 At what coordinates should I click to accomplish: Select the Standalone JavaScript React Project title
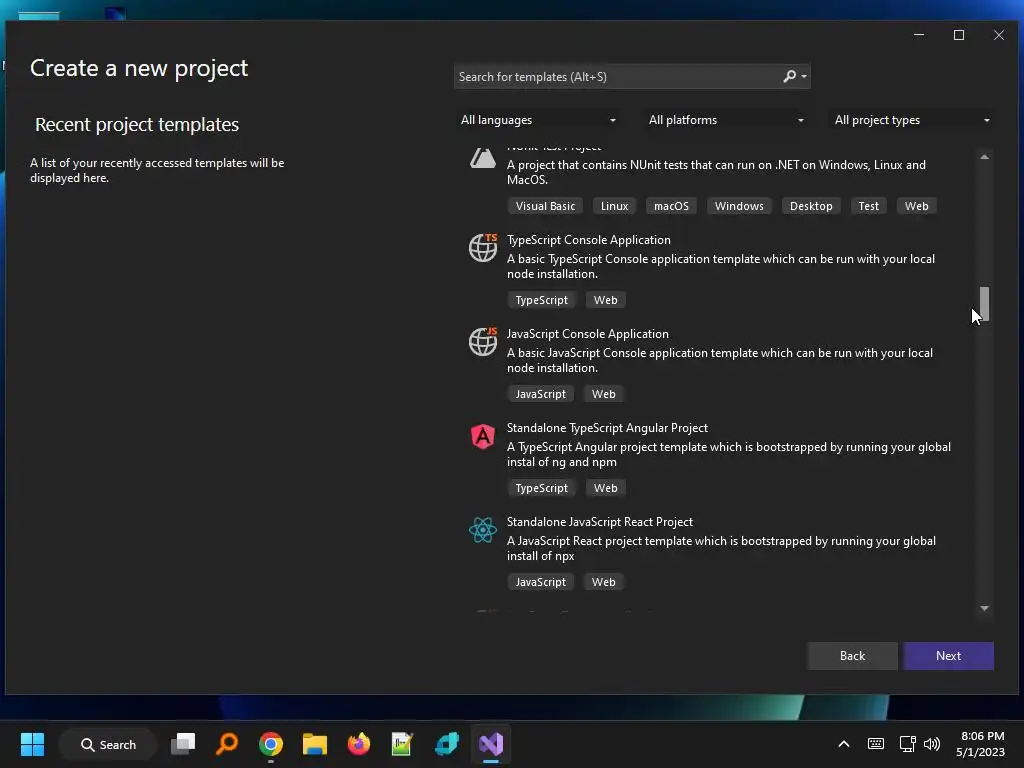click(600, 522)
